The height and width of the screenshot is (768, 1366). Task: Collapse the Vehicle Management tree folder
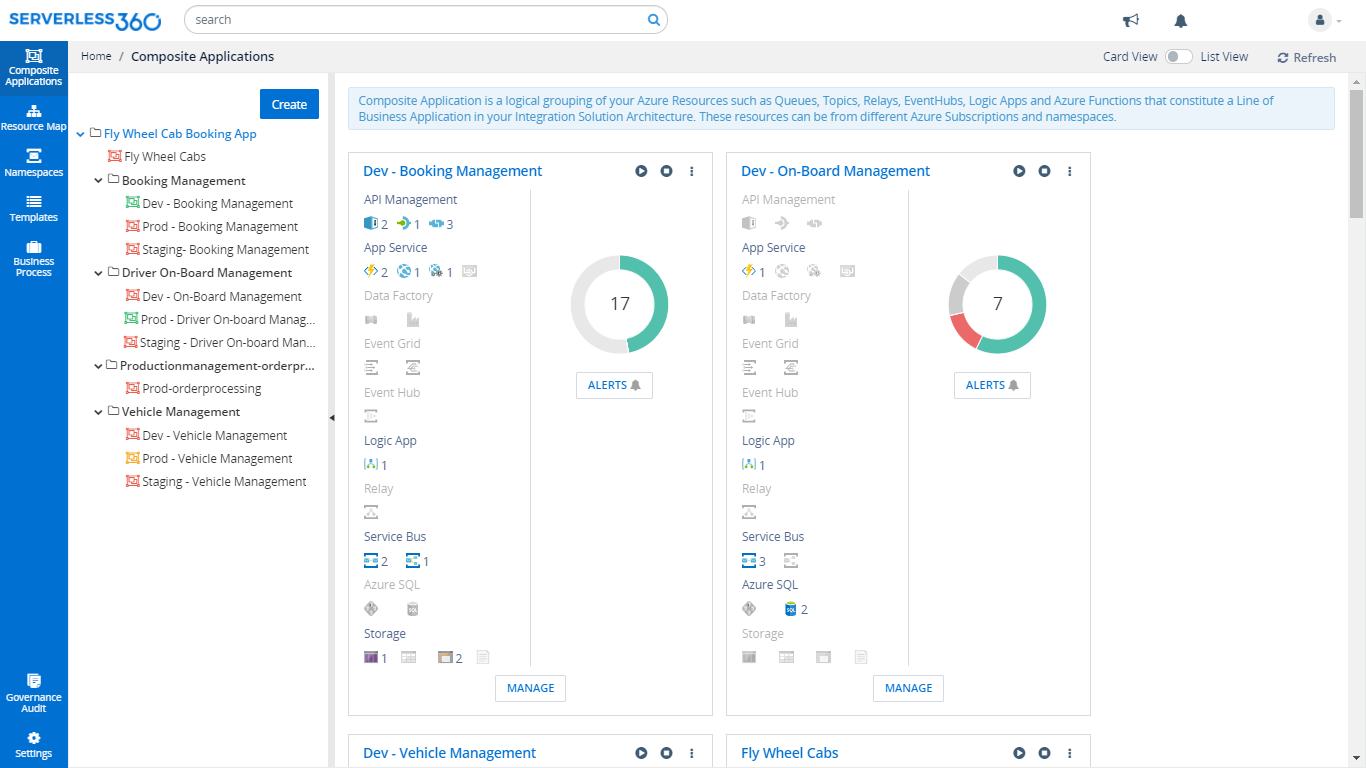pos(99,412)
